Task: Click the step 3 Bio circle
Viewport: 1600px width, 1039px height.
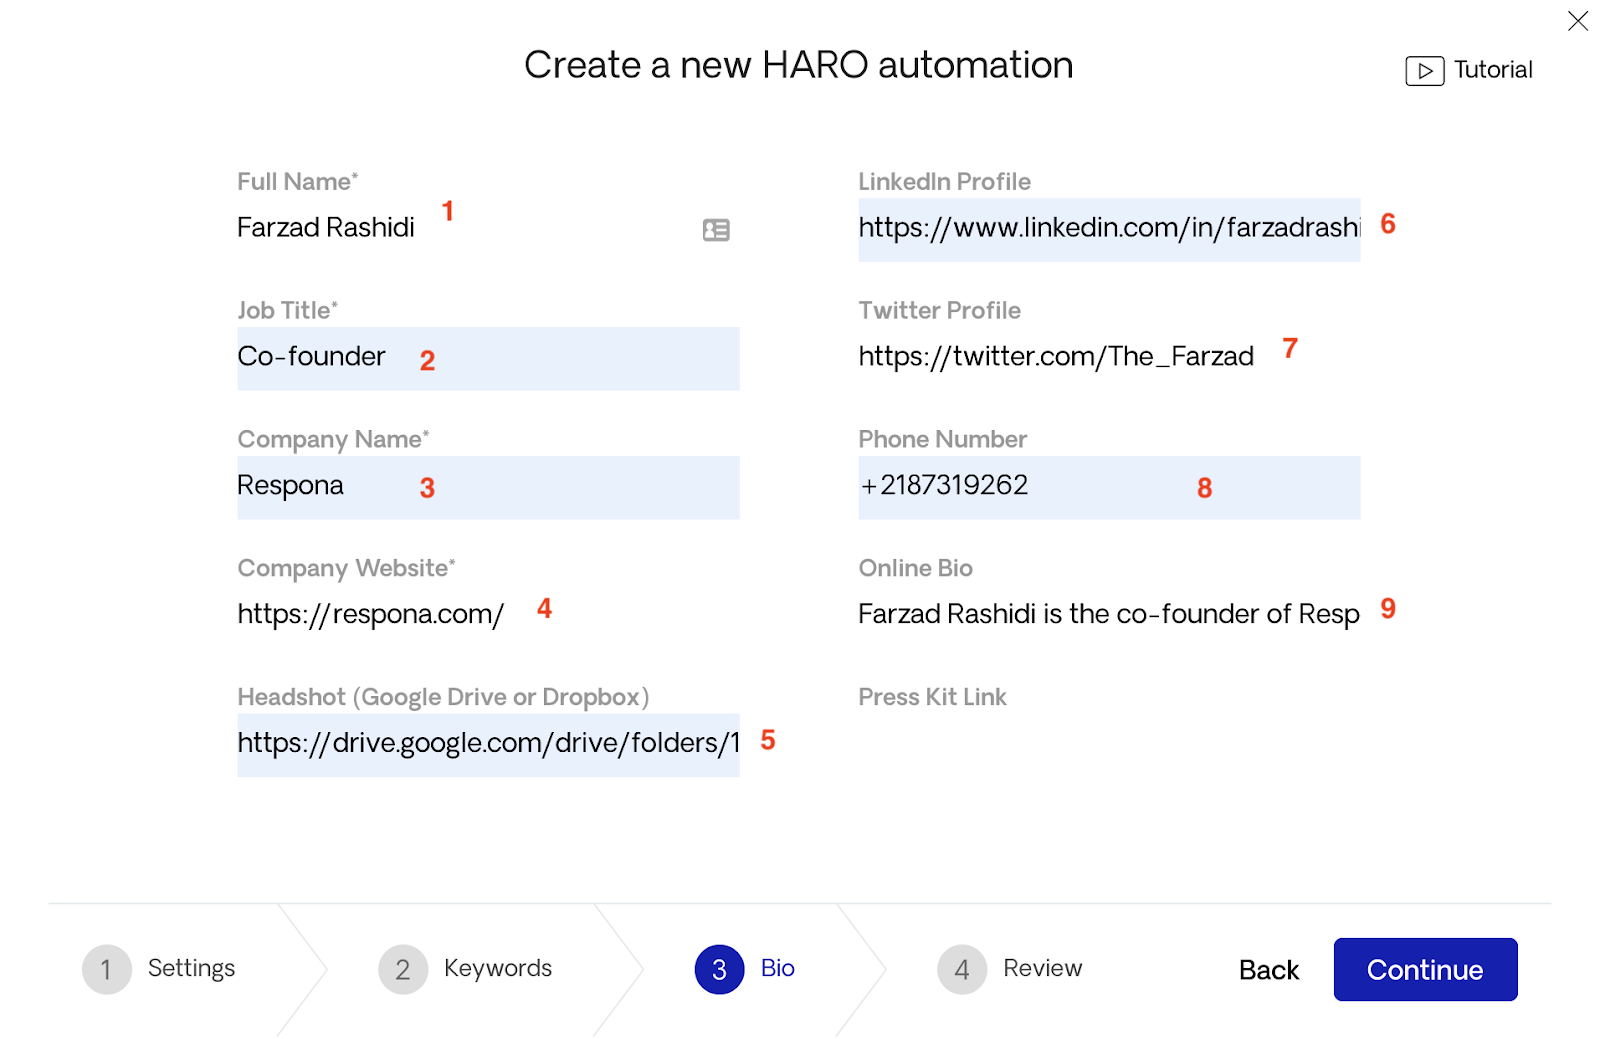Action: pos(719,969)
